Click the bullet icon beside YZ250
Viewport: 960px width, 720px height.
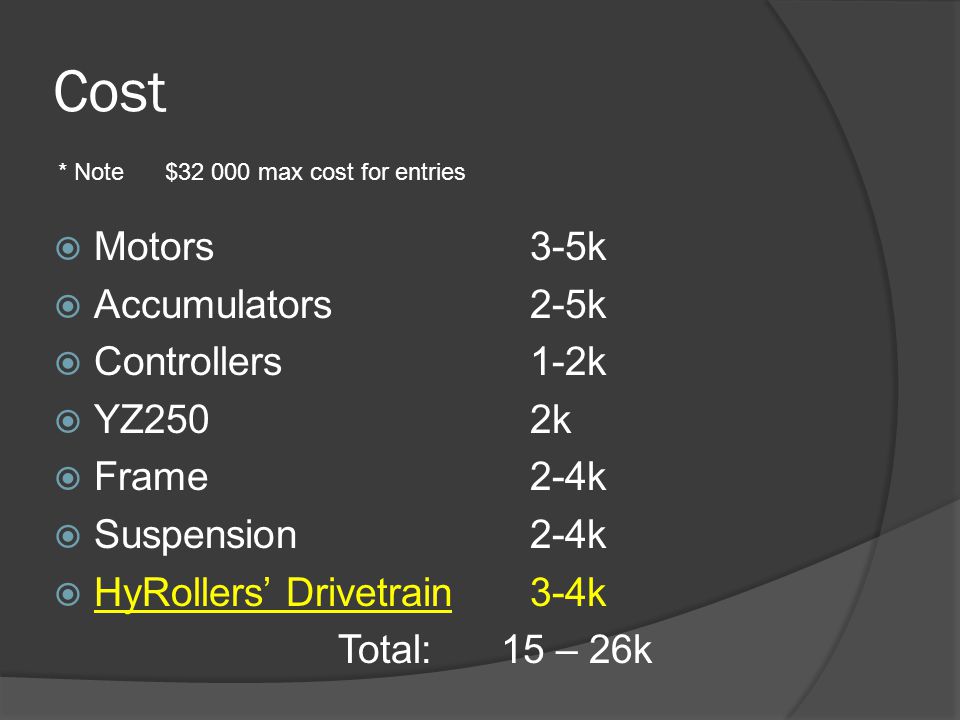(x=68, y=421)
